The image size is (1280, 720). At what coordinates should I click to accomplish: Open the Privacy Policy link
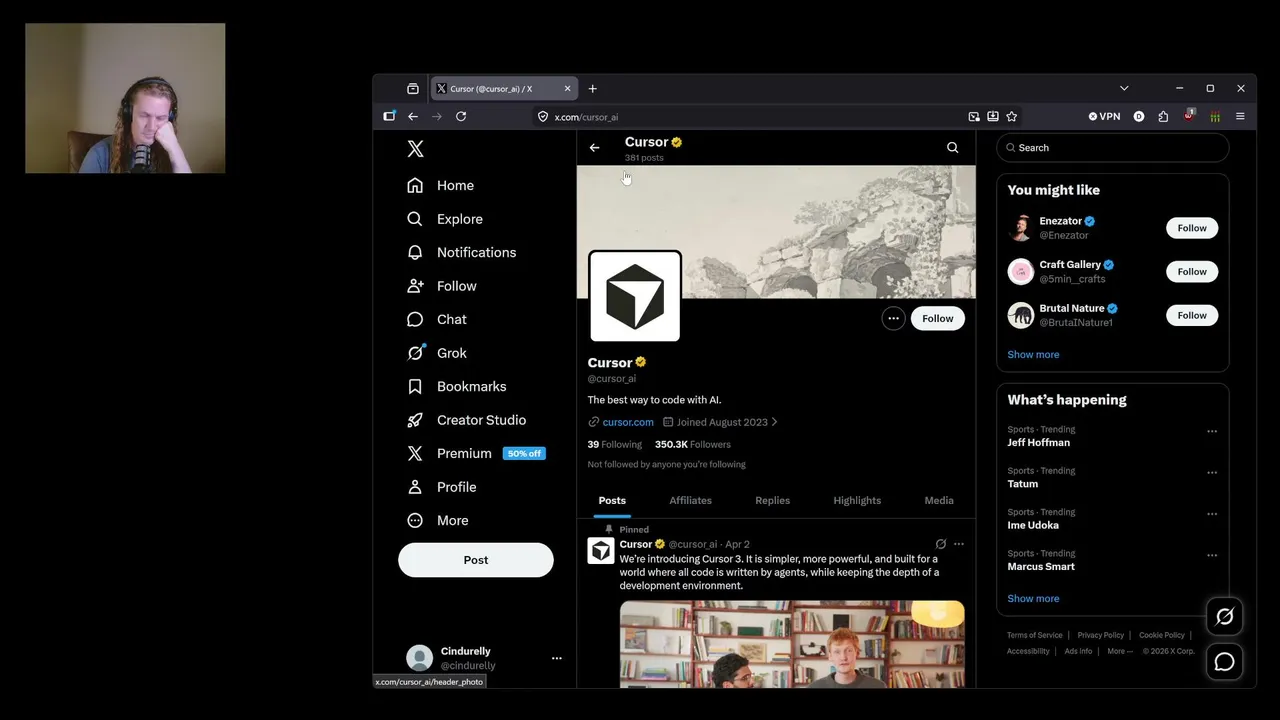[x=1101, y=635]
